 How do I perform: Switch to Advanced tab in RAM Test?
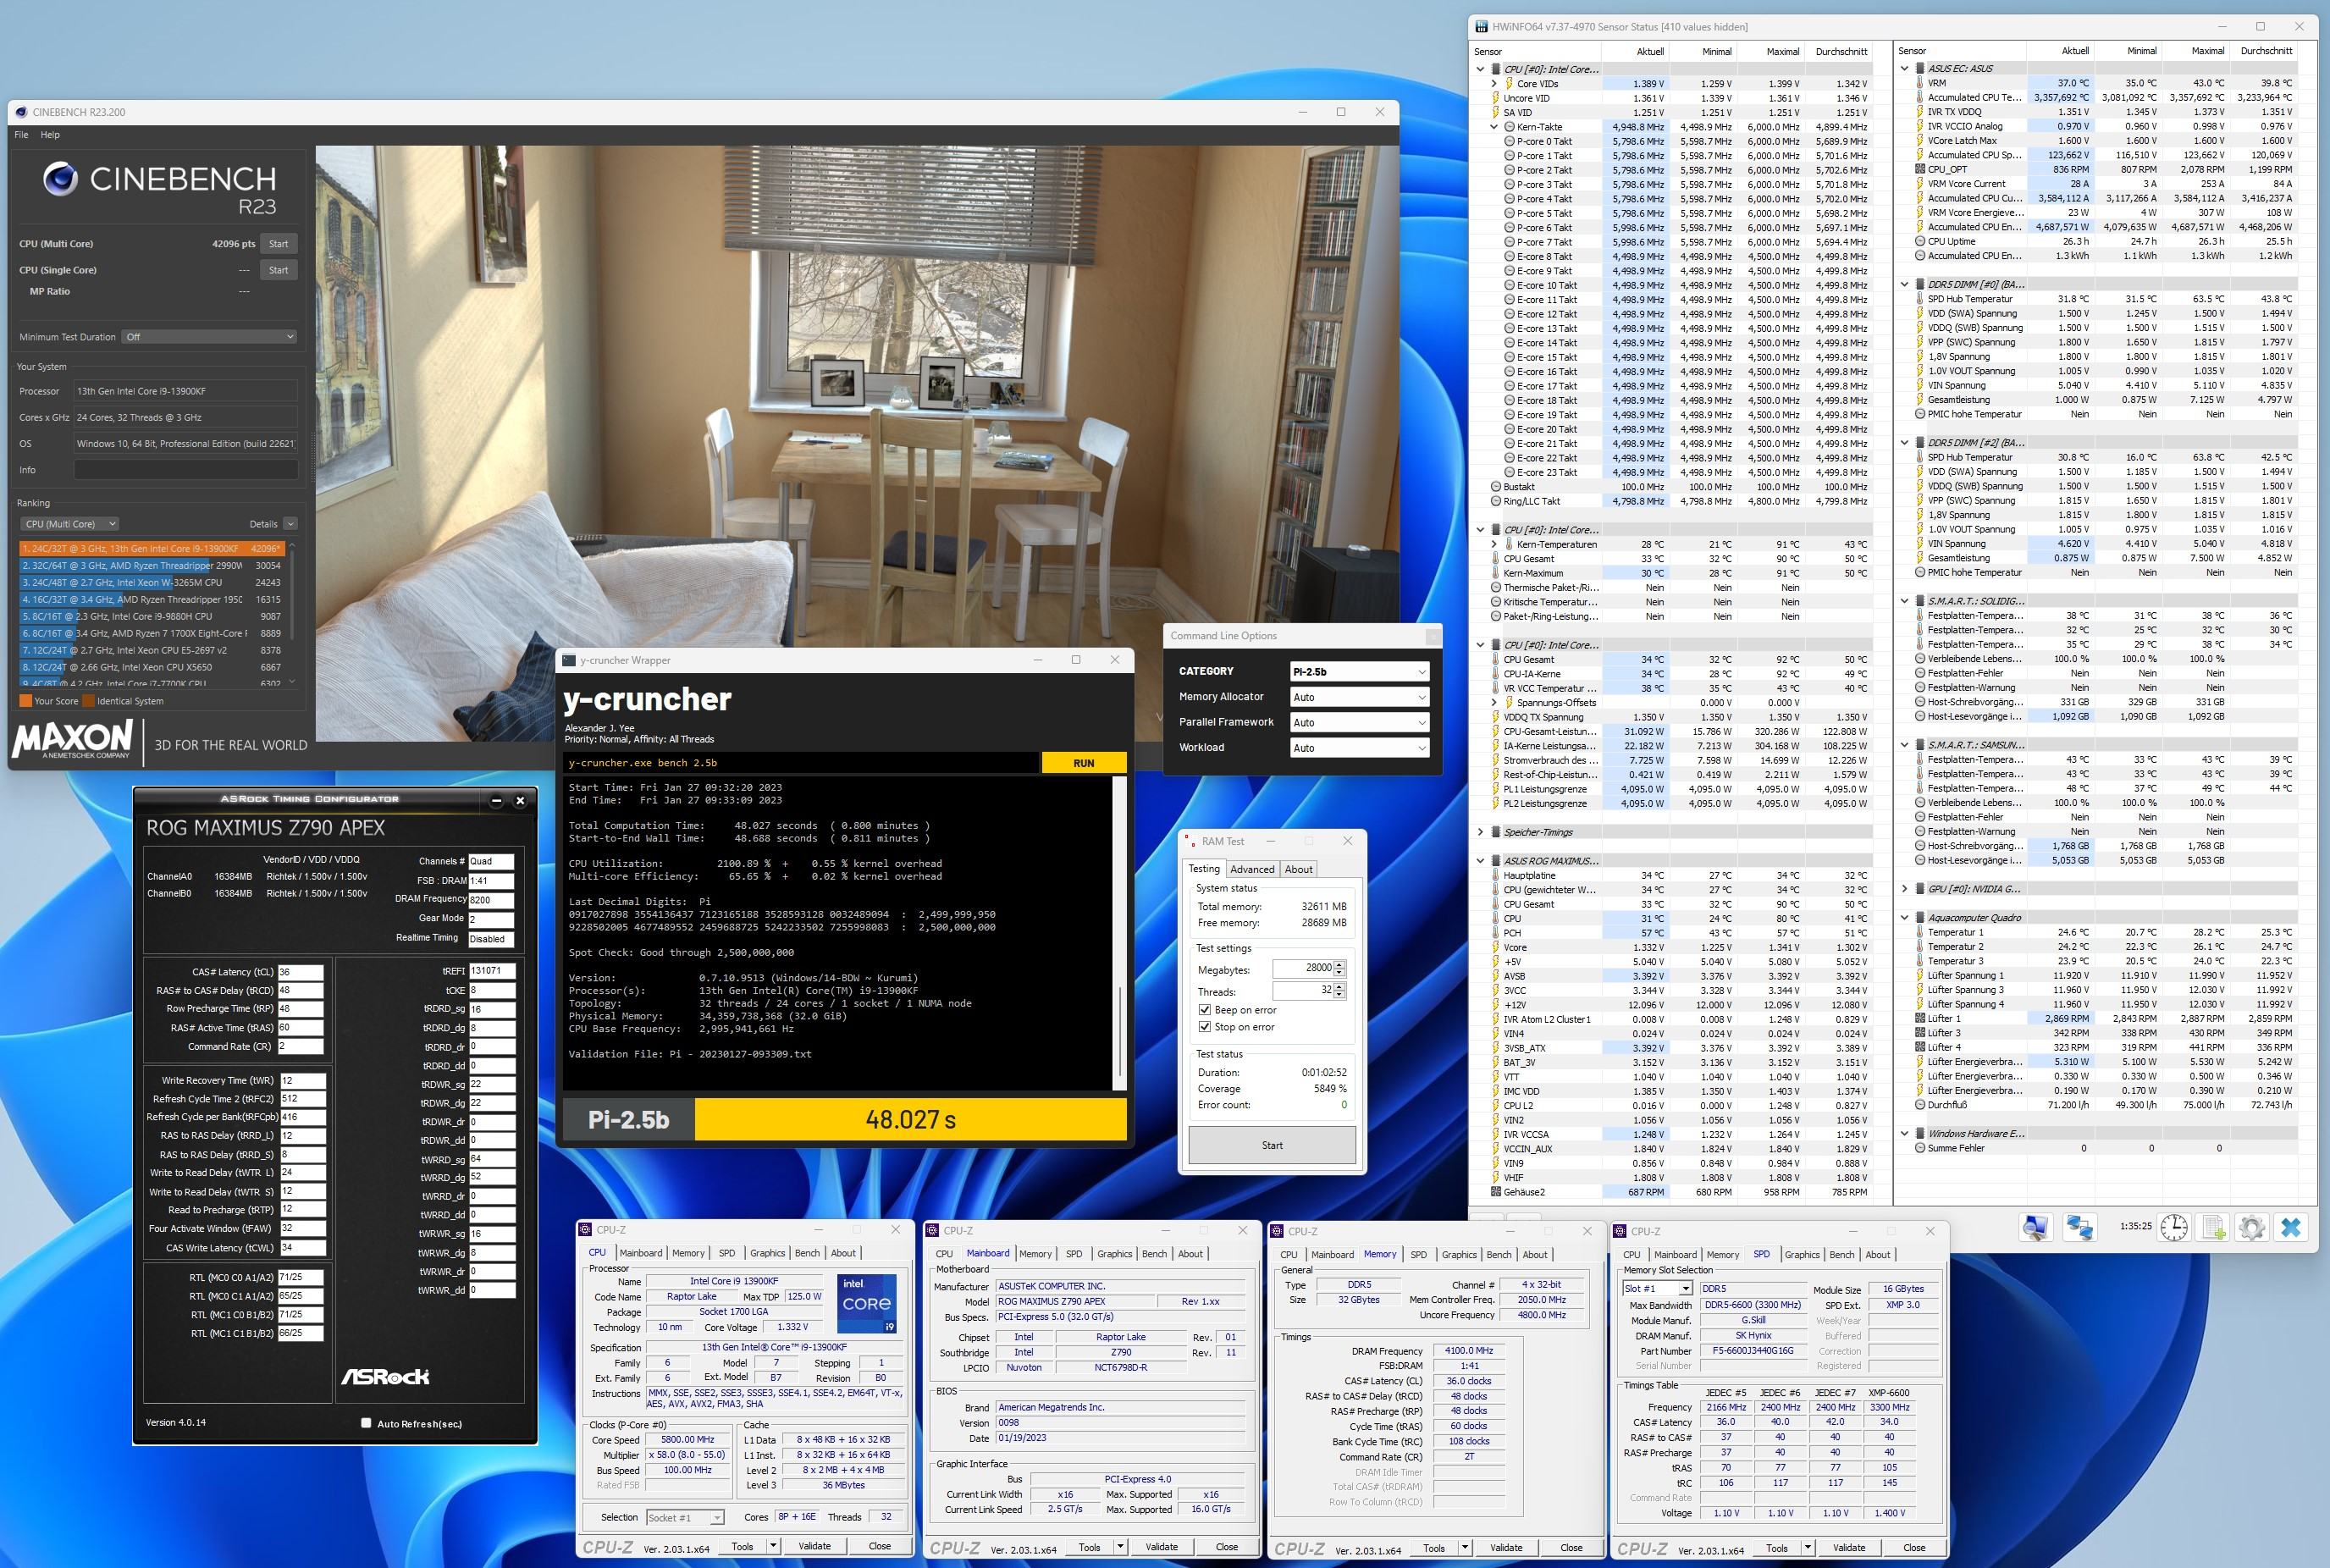1252,869
